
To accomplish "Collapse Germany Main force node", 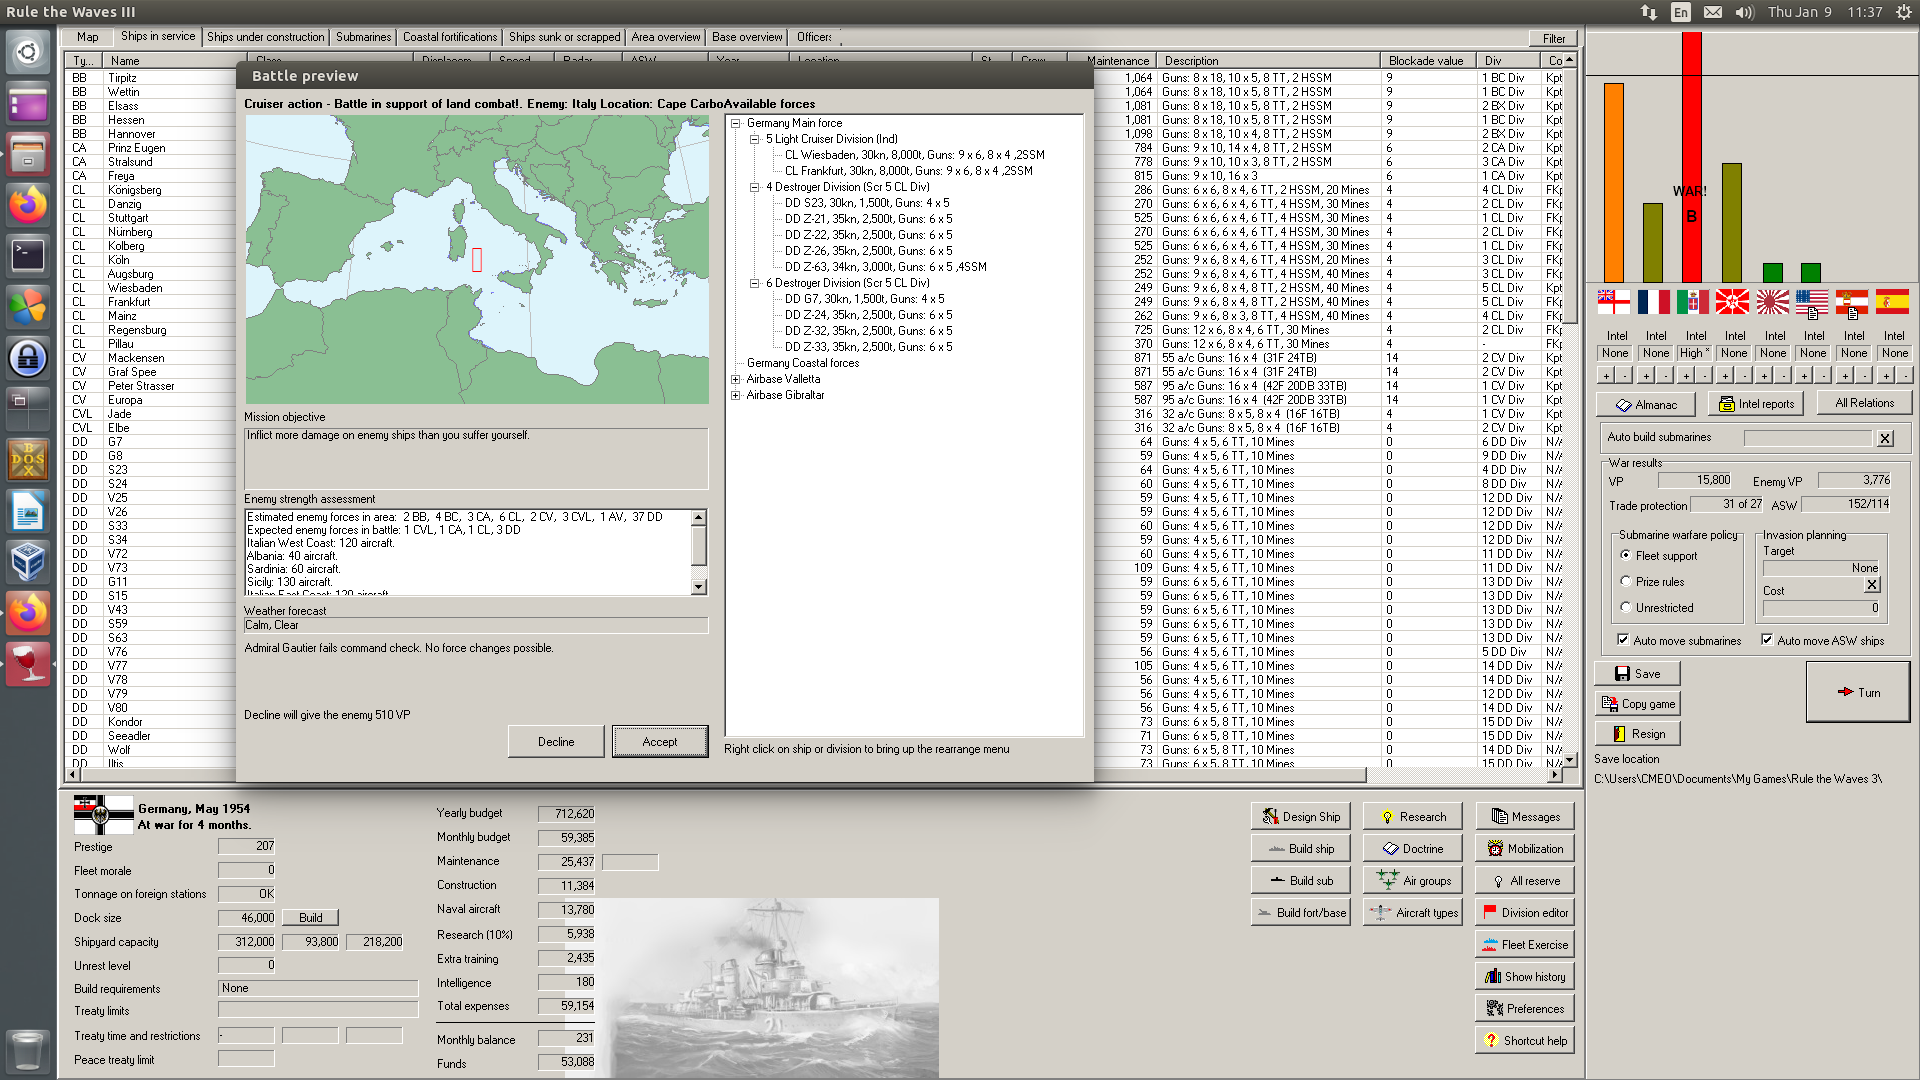I will point(736,123).
